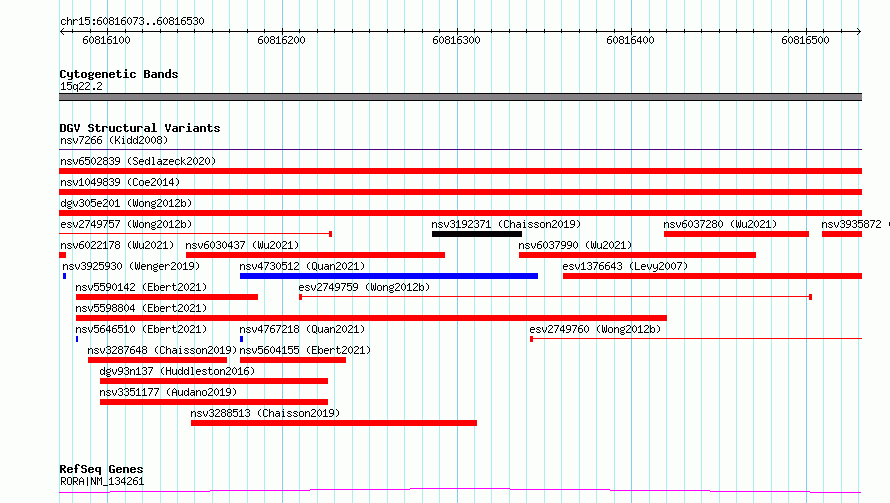
Task: Click ruler tick label 60816500
Action: click(x=805, y=40)
